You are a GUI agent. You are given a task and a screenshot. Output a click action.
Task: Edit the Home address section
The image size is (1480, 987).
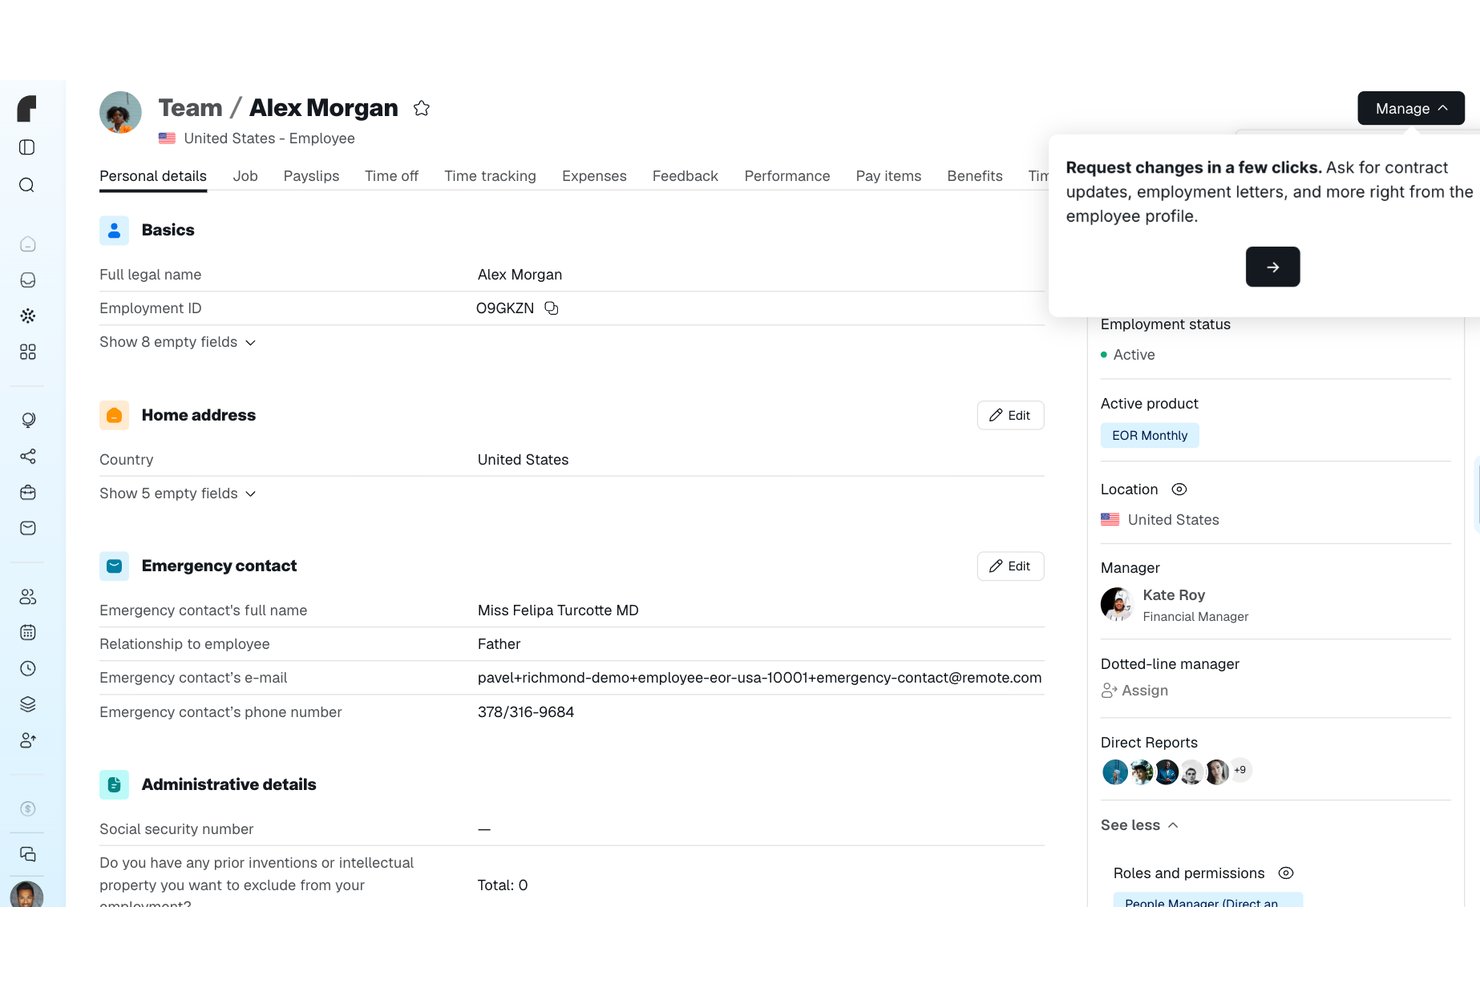[1010, 416]
